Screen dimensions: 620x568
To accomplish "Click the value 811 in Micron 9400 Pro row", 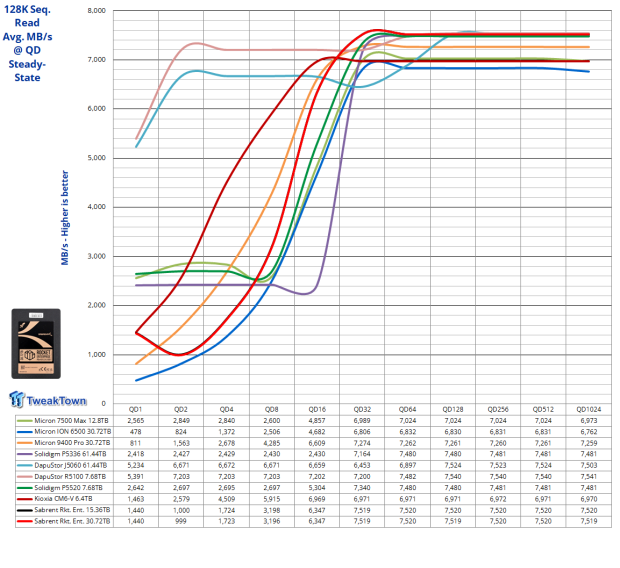I will [136, 443].
